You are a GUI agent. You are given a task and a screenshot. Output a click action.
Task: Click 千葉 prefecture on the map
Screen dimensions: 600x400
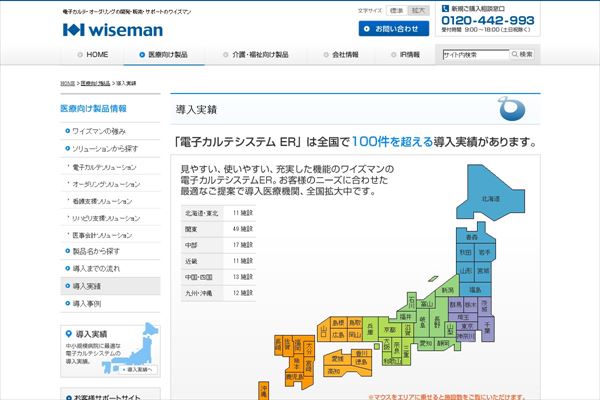pos(487,327)
